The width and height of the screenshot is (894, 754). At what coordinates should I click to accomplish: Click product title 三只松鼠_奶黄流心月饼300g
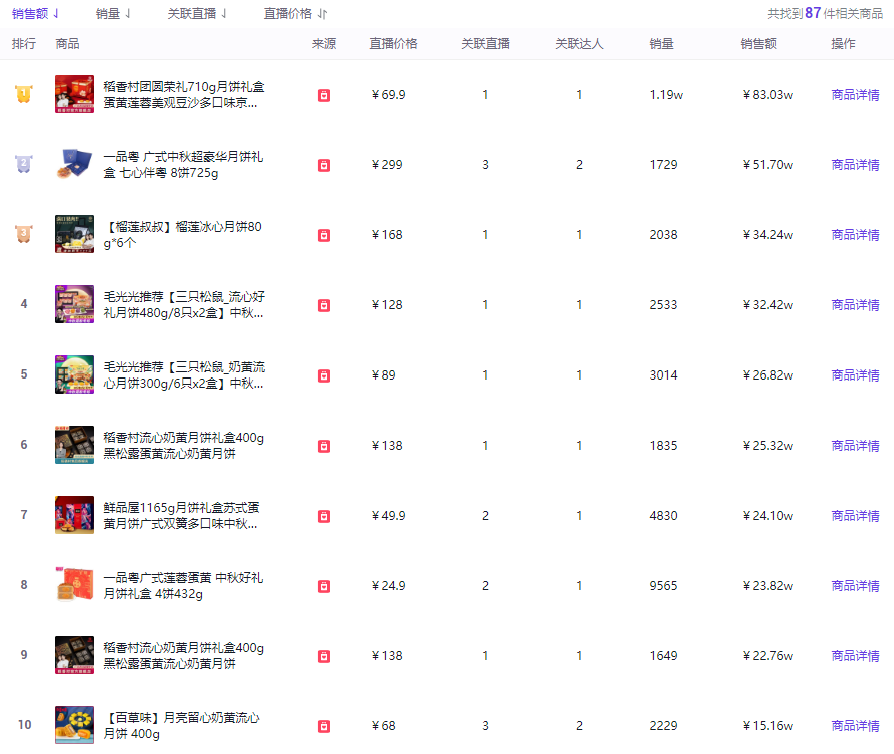(x=184, y=375)
